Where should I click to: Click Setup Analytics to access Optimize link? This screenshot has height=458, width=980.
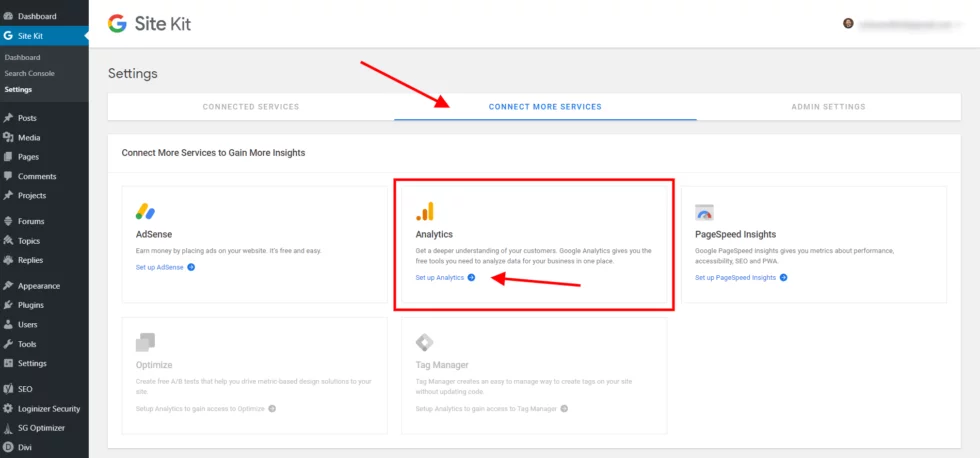pos(201,409)
